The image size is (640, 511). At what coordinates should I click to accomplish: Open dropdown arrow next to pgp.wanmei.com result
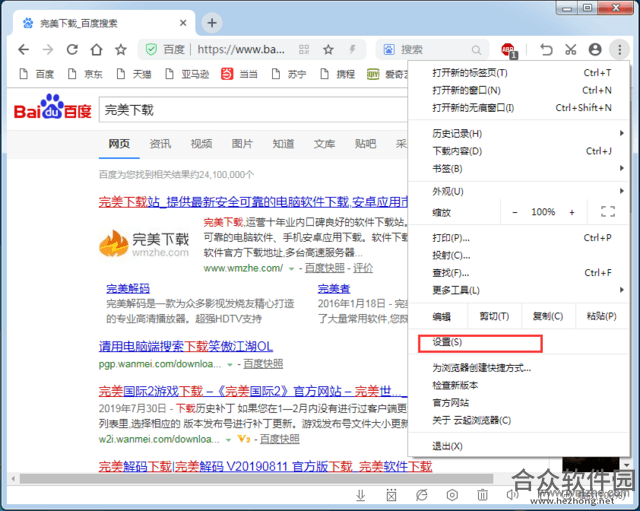pyautogui.click(x=230, y=364)
